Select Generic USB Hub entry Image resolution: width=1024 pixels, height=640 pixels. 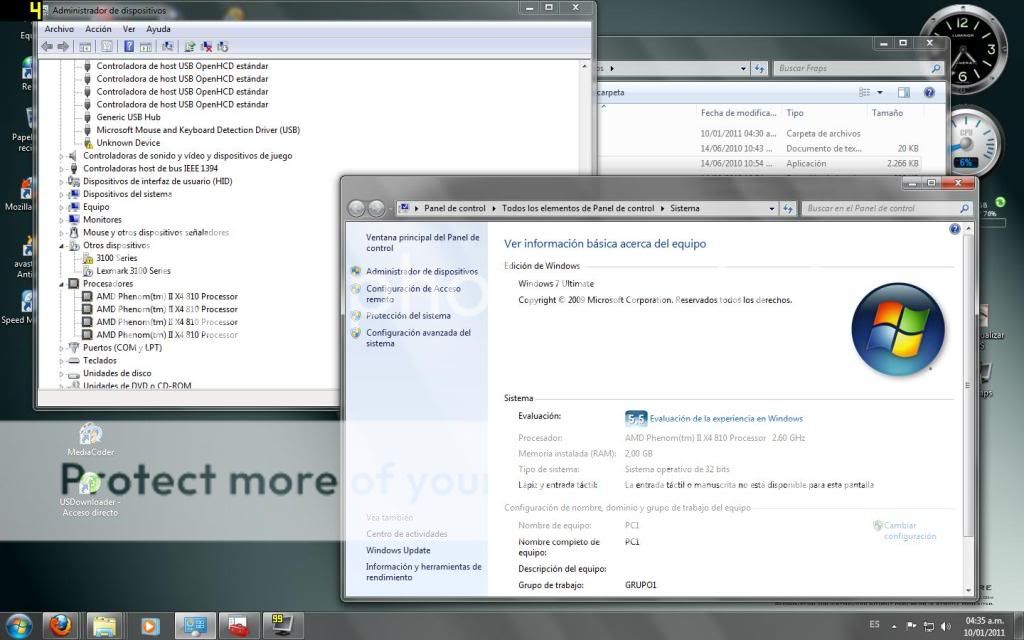[128, 117]
